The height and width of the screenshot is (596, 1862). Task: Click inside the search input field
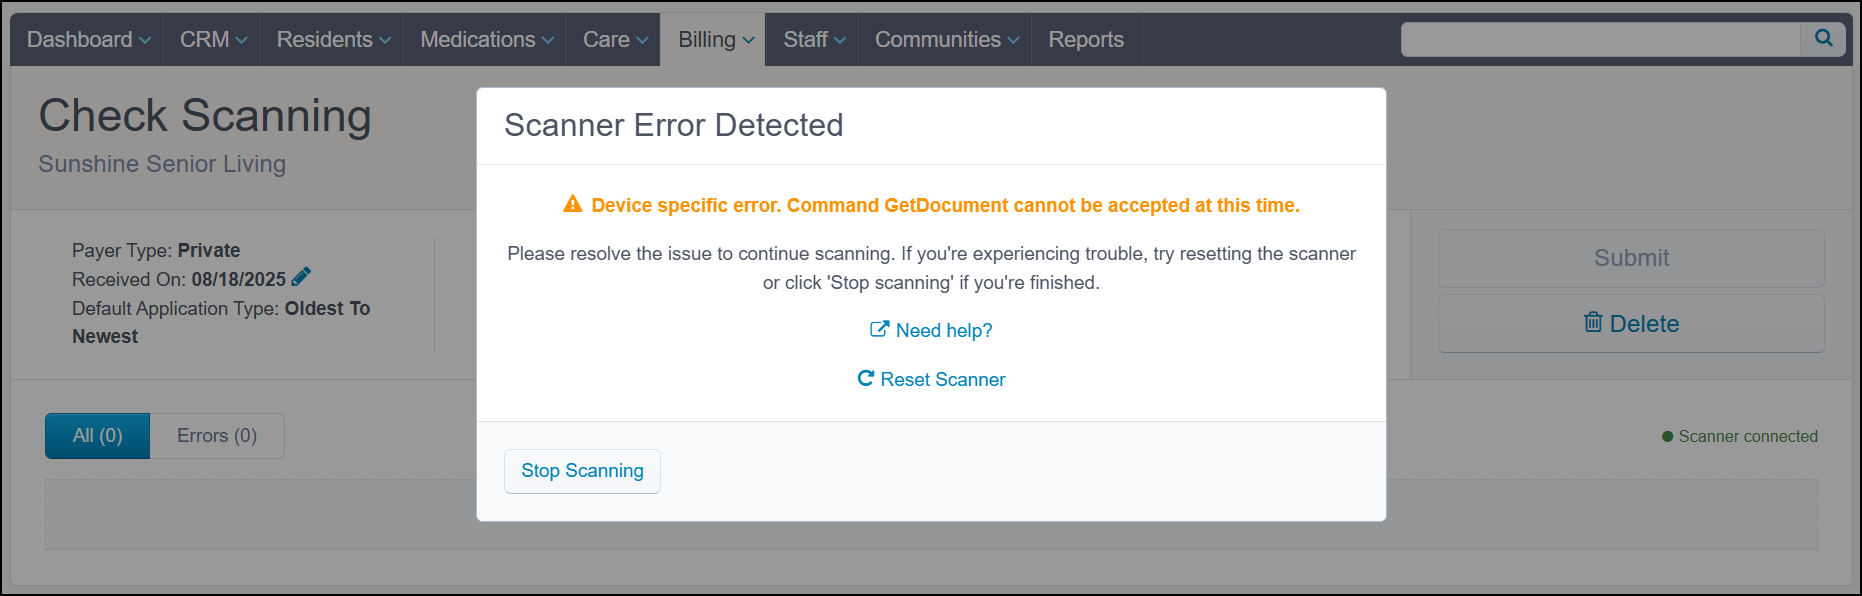[1600, 39]
